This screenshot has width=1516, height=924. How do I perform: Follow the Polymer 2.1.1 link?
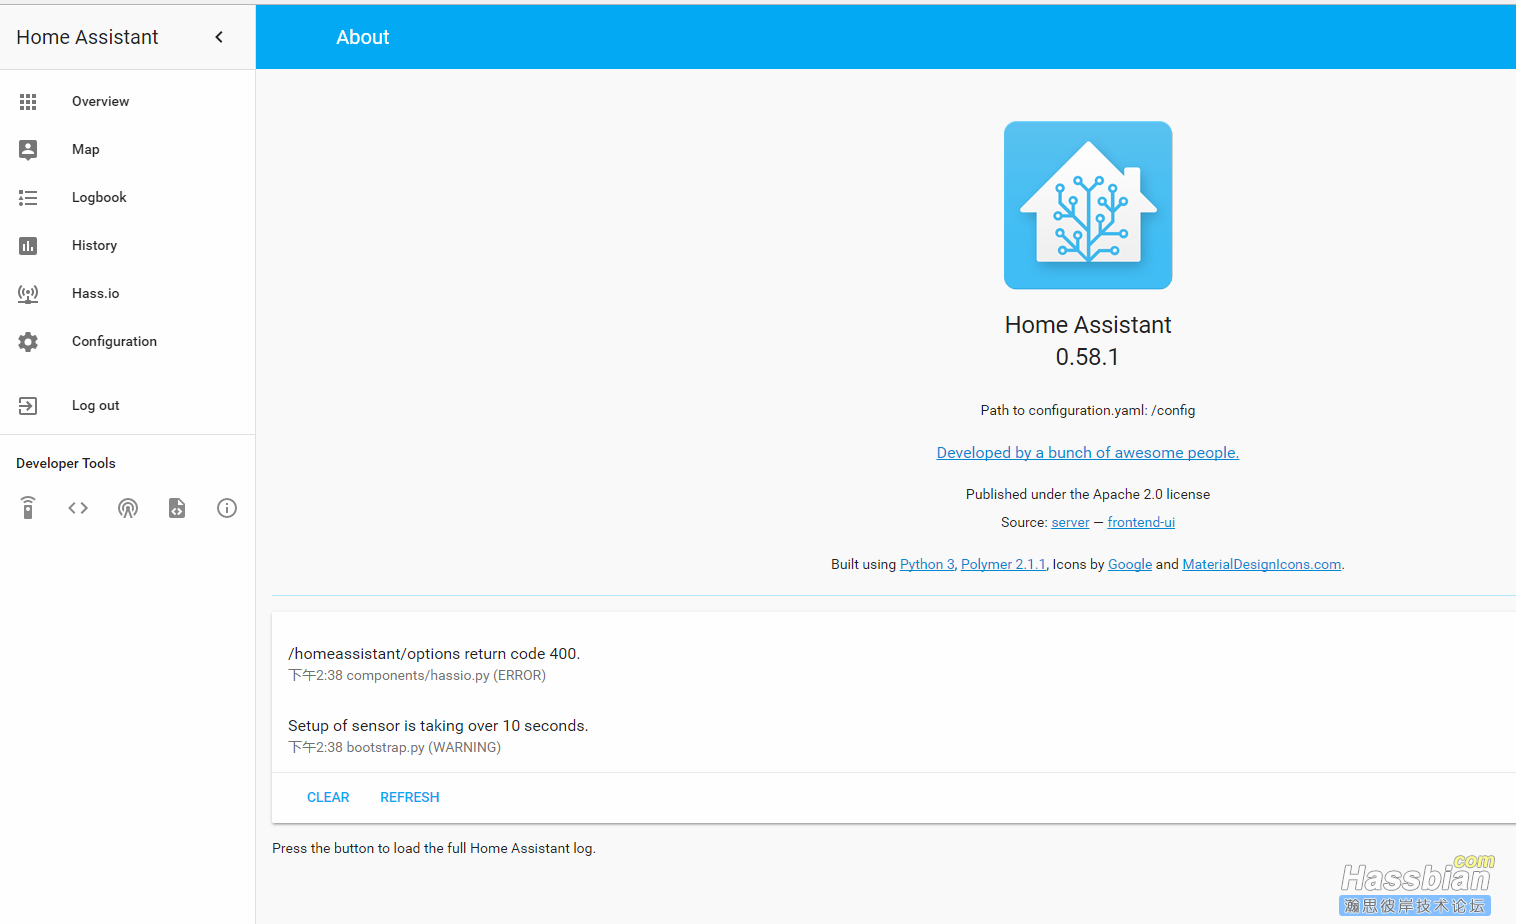click(x=1003, y=565)
